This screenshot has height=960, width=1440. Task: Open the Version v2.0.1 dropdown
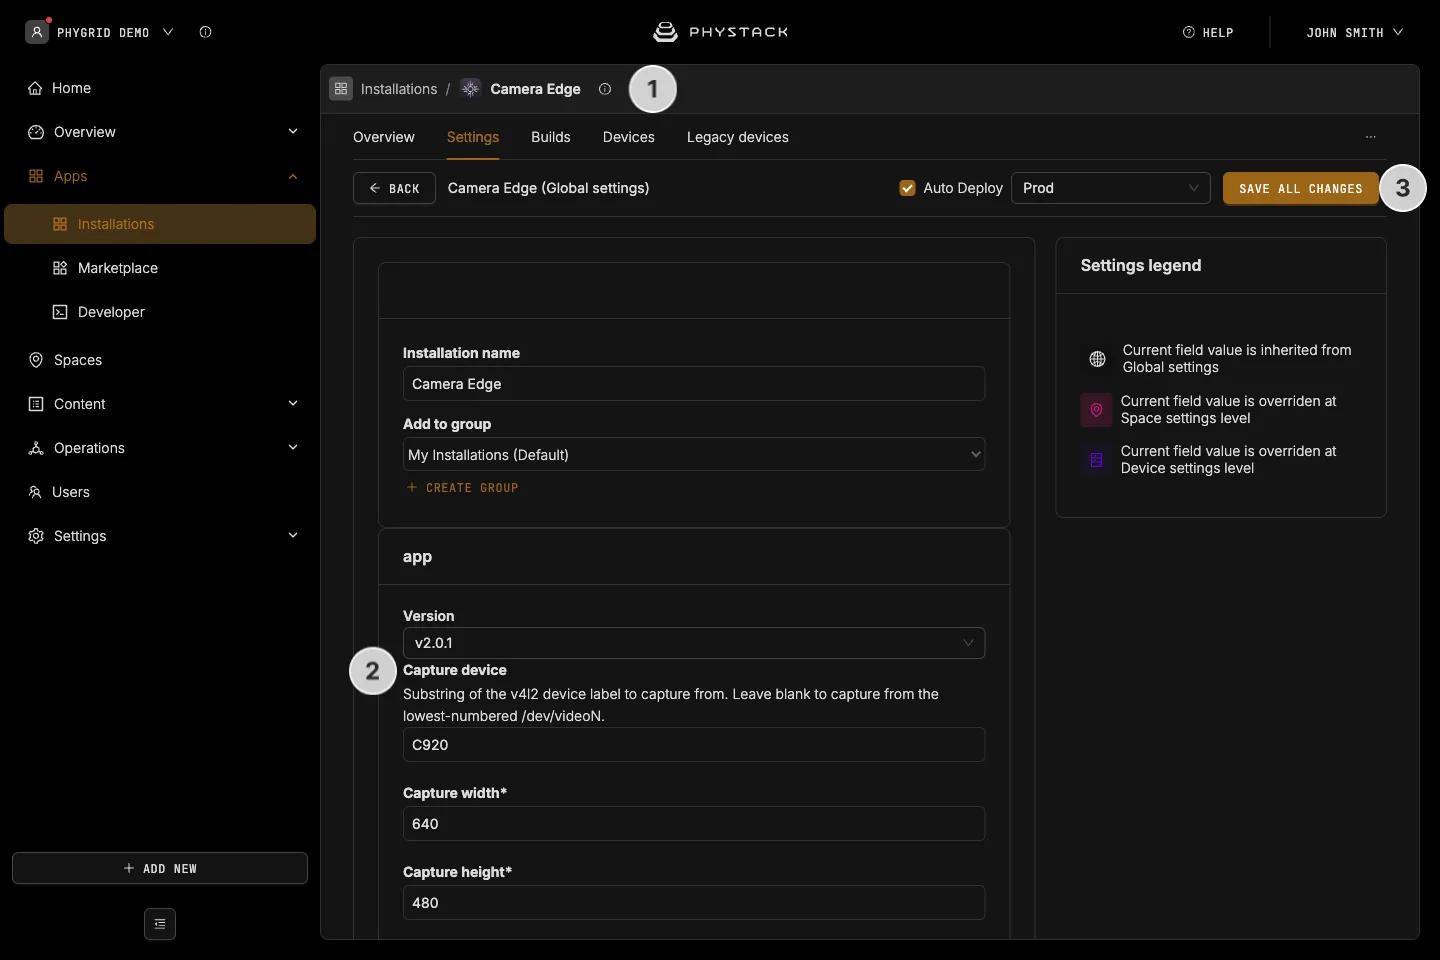(x=694, y=643)
